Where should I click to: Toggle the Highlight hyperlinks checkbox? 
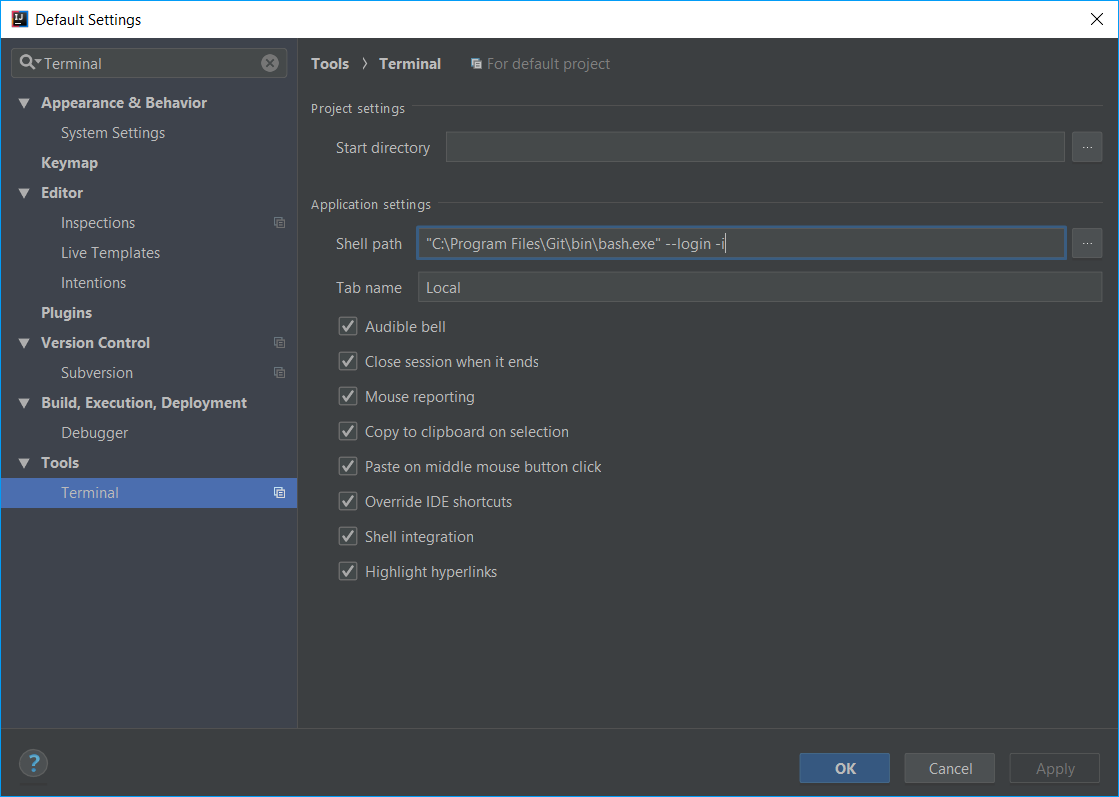click(348, 572)
